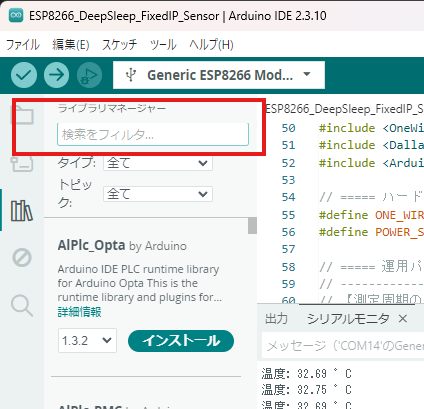Click the #include <OneWi code line
The height and width of the screenshot is (409, 424).
tap(371, 128)
